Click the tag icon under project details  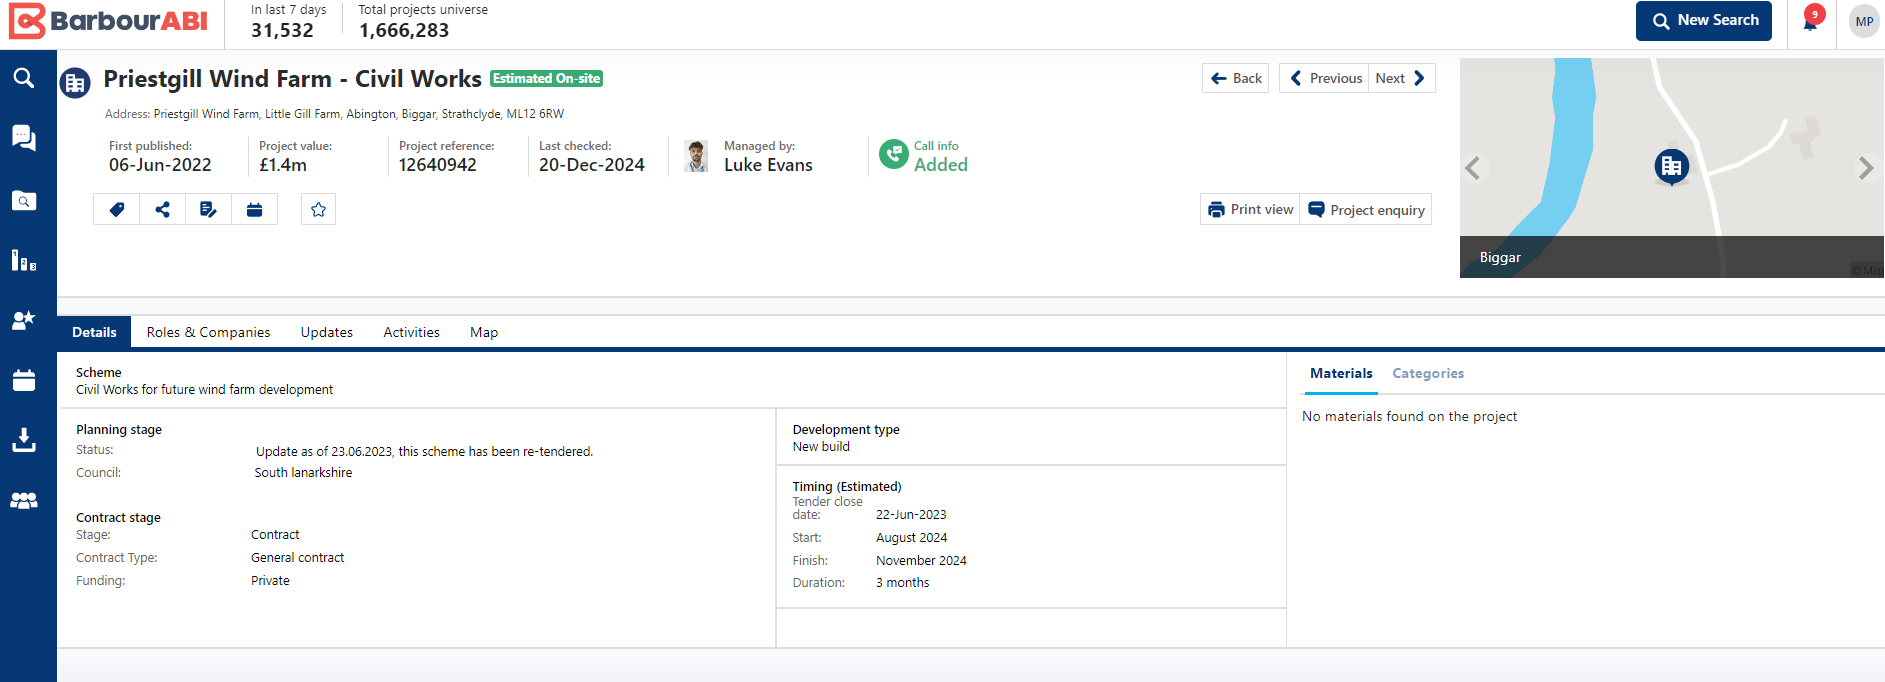click(117, 210)
